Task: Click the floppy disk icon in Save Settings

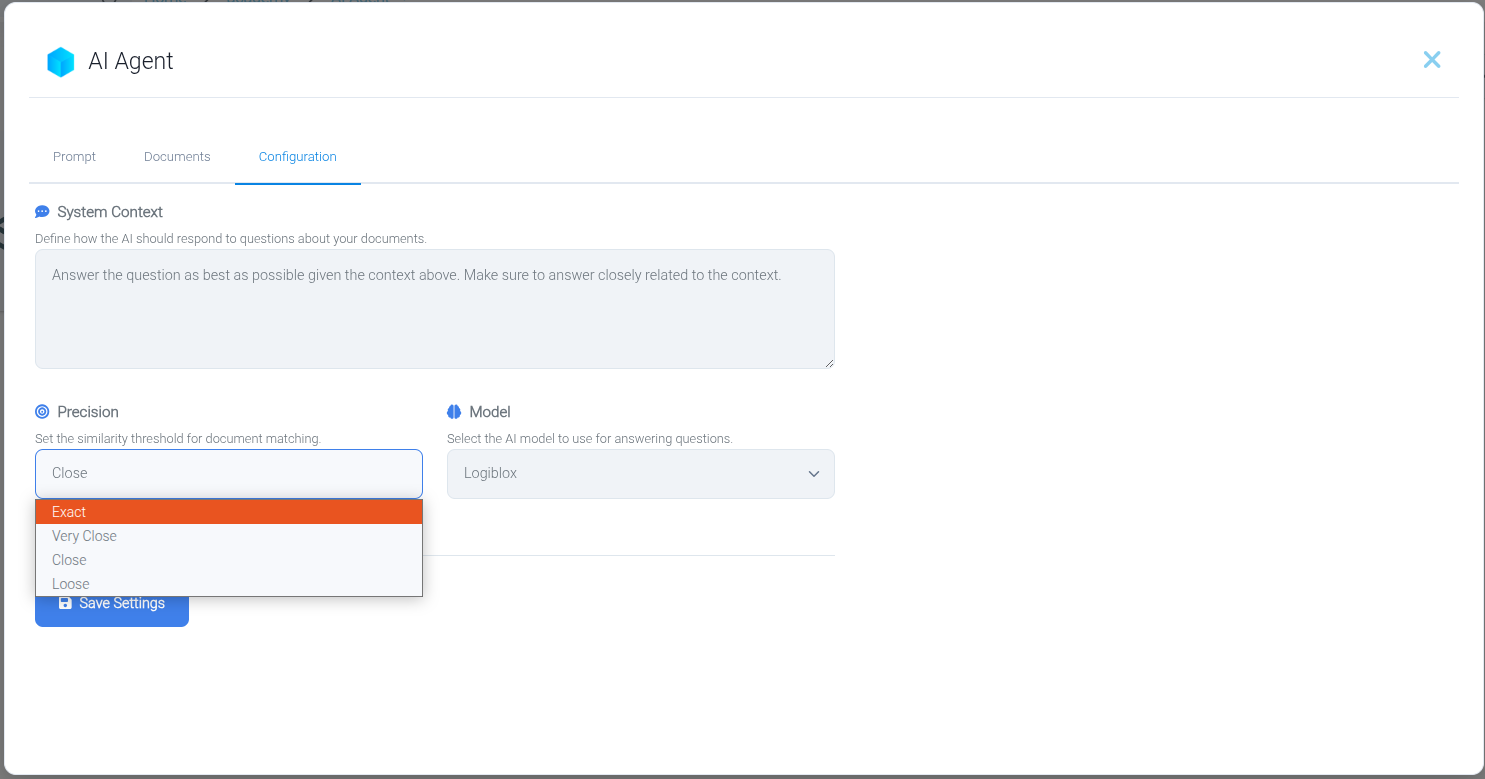Action: [65, 603]
